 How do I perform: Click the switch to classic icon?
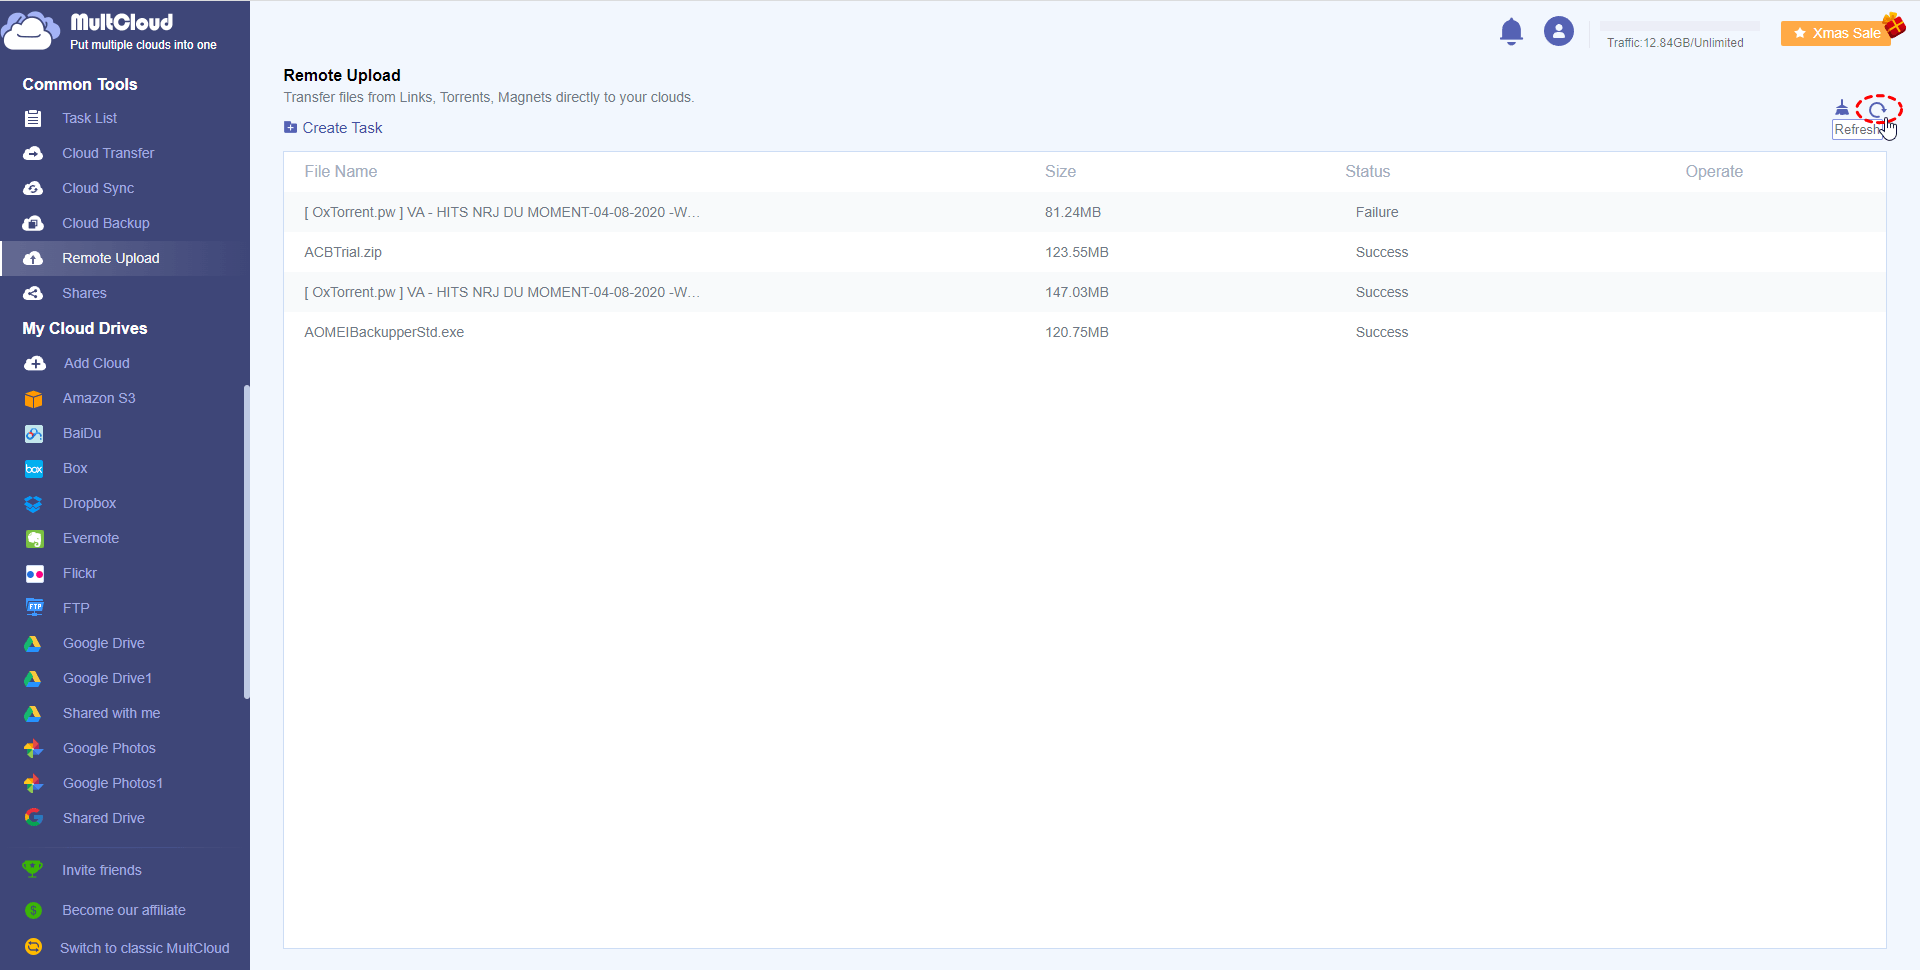click(33, 946)
